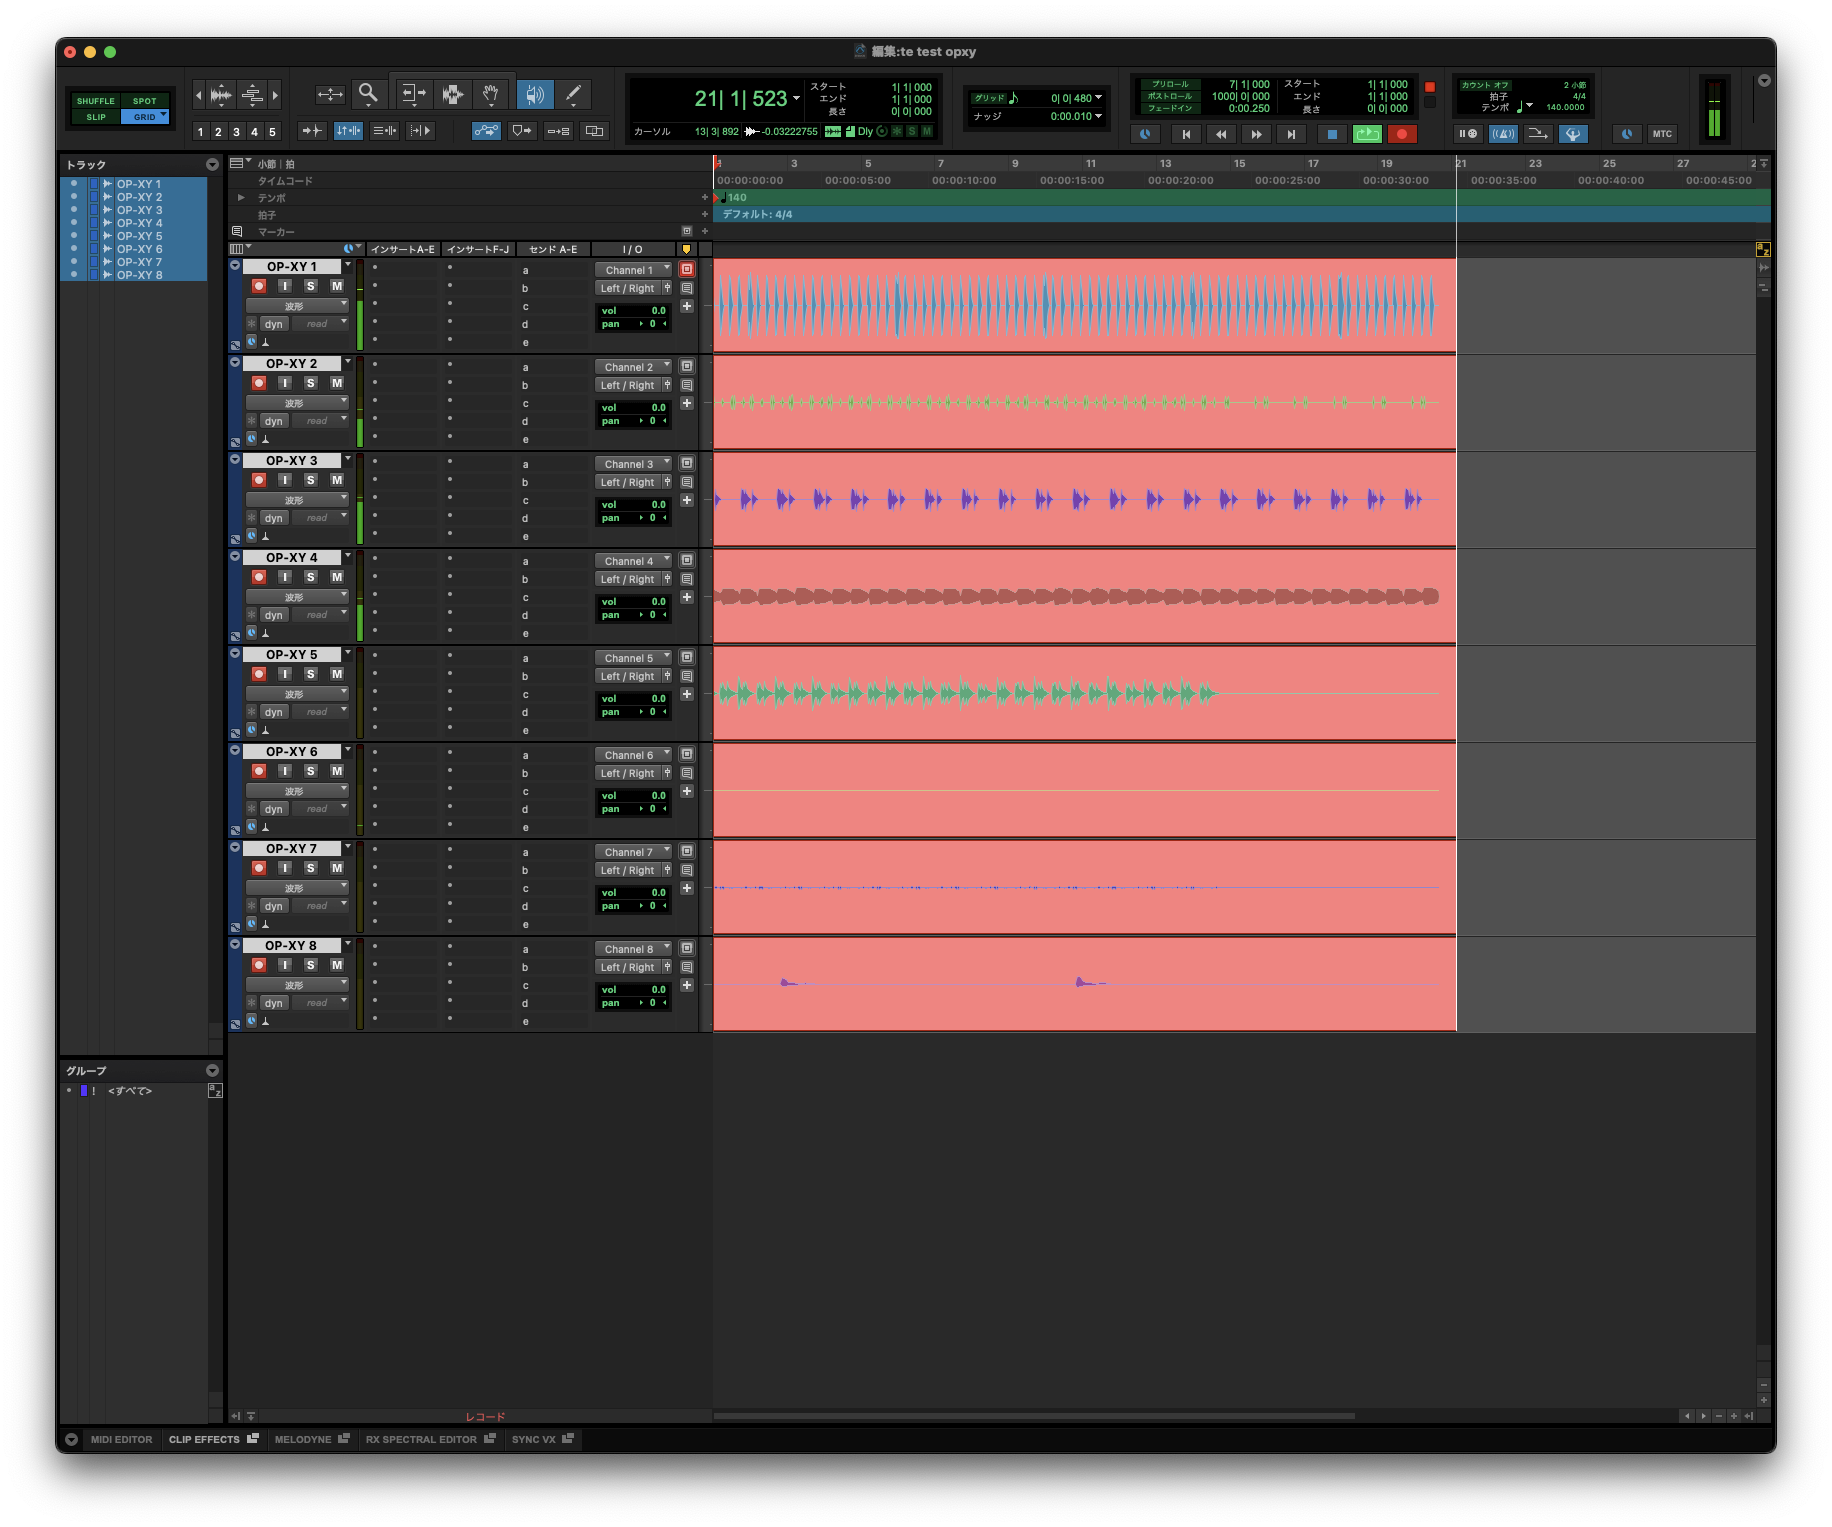Select the Scrubber speaker tool

click(x=535, y=94)
